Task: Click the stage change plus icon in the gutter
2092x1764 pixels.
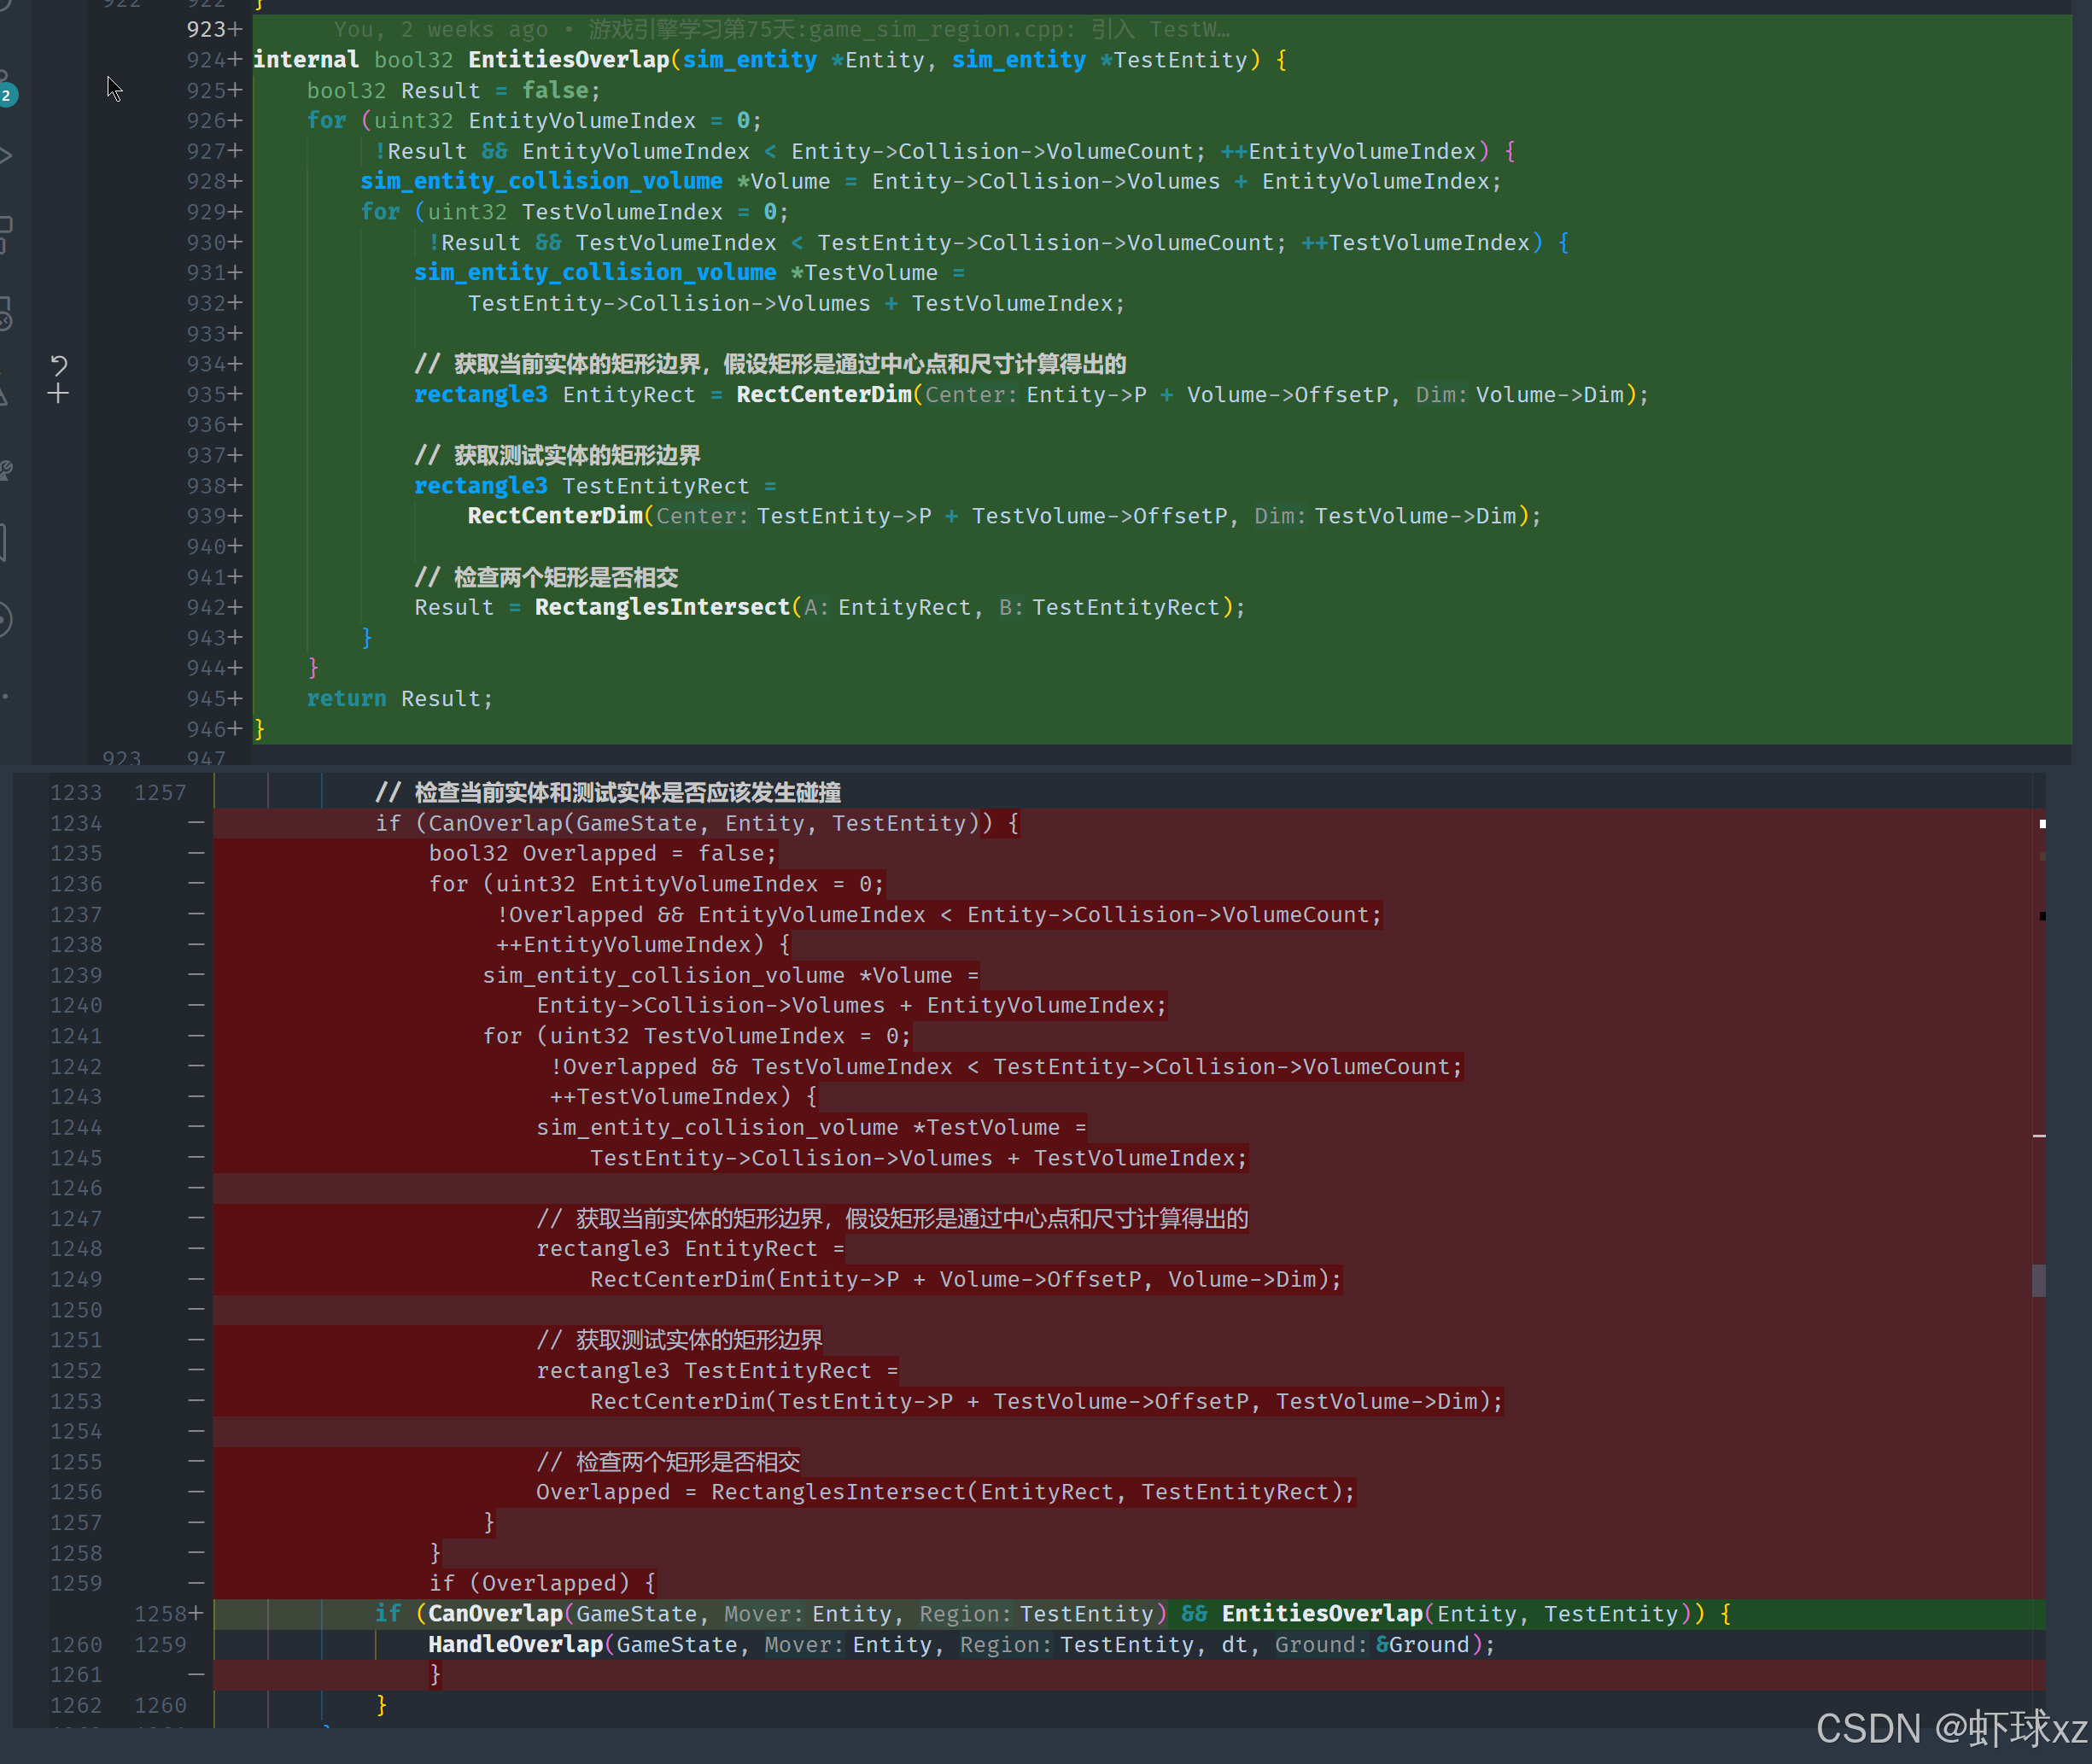Action: 58,394
